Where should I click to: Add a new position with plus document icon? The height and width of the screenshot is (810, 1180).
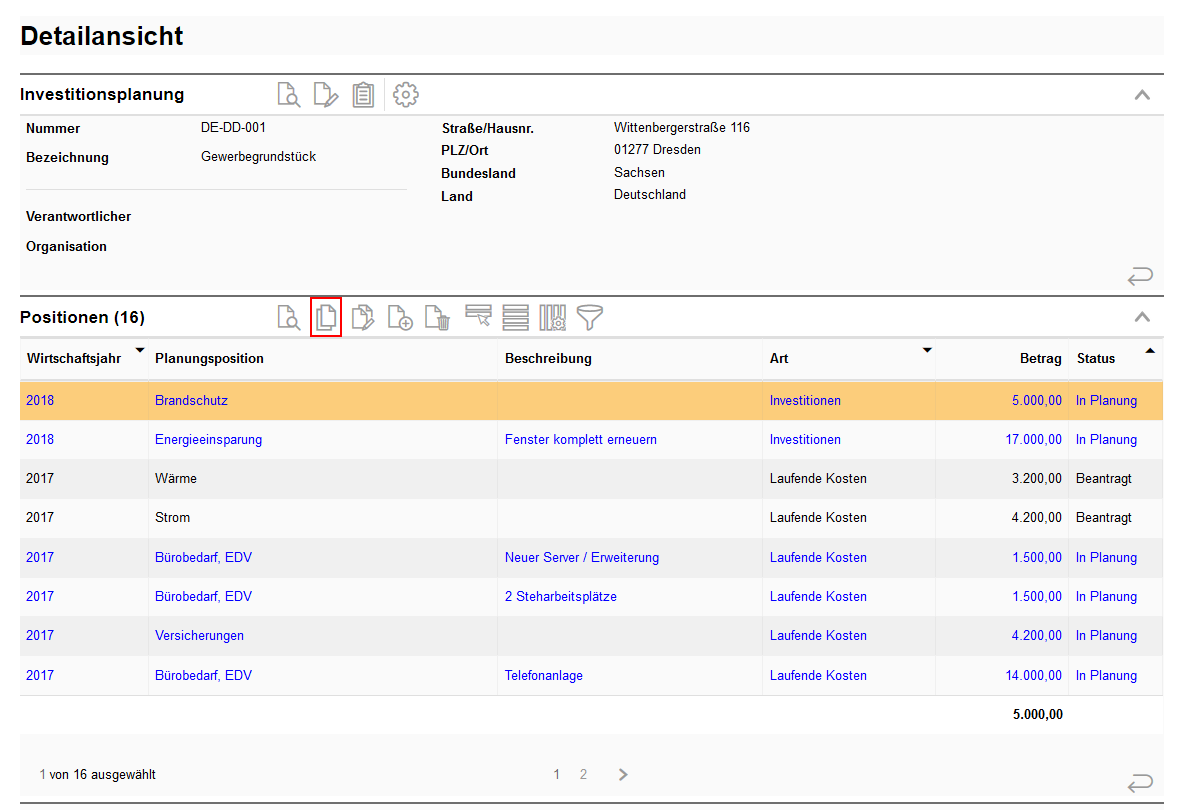tap(400, 317)
